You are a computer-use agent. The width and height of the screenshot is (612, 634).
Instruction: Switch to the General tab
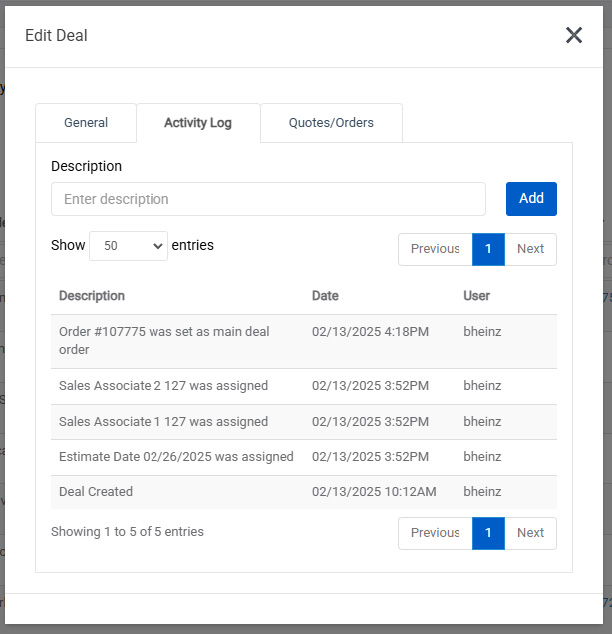(86, 123)
